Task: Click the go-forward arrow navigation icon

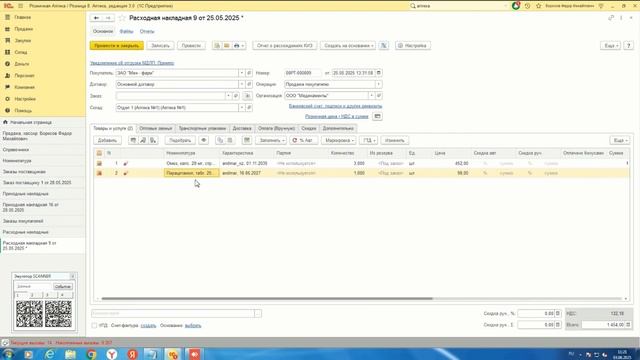Action: 108,18
